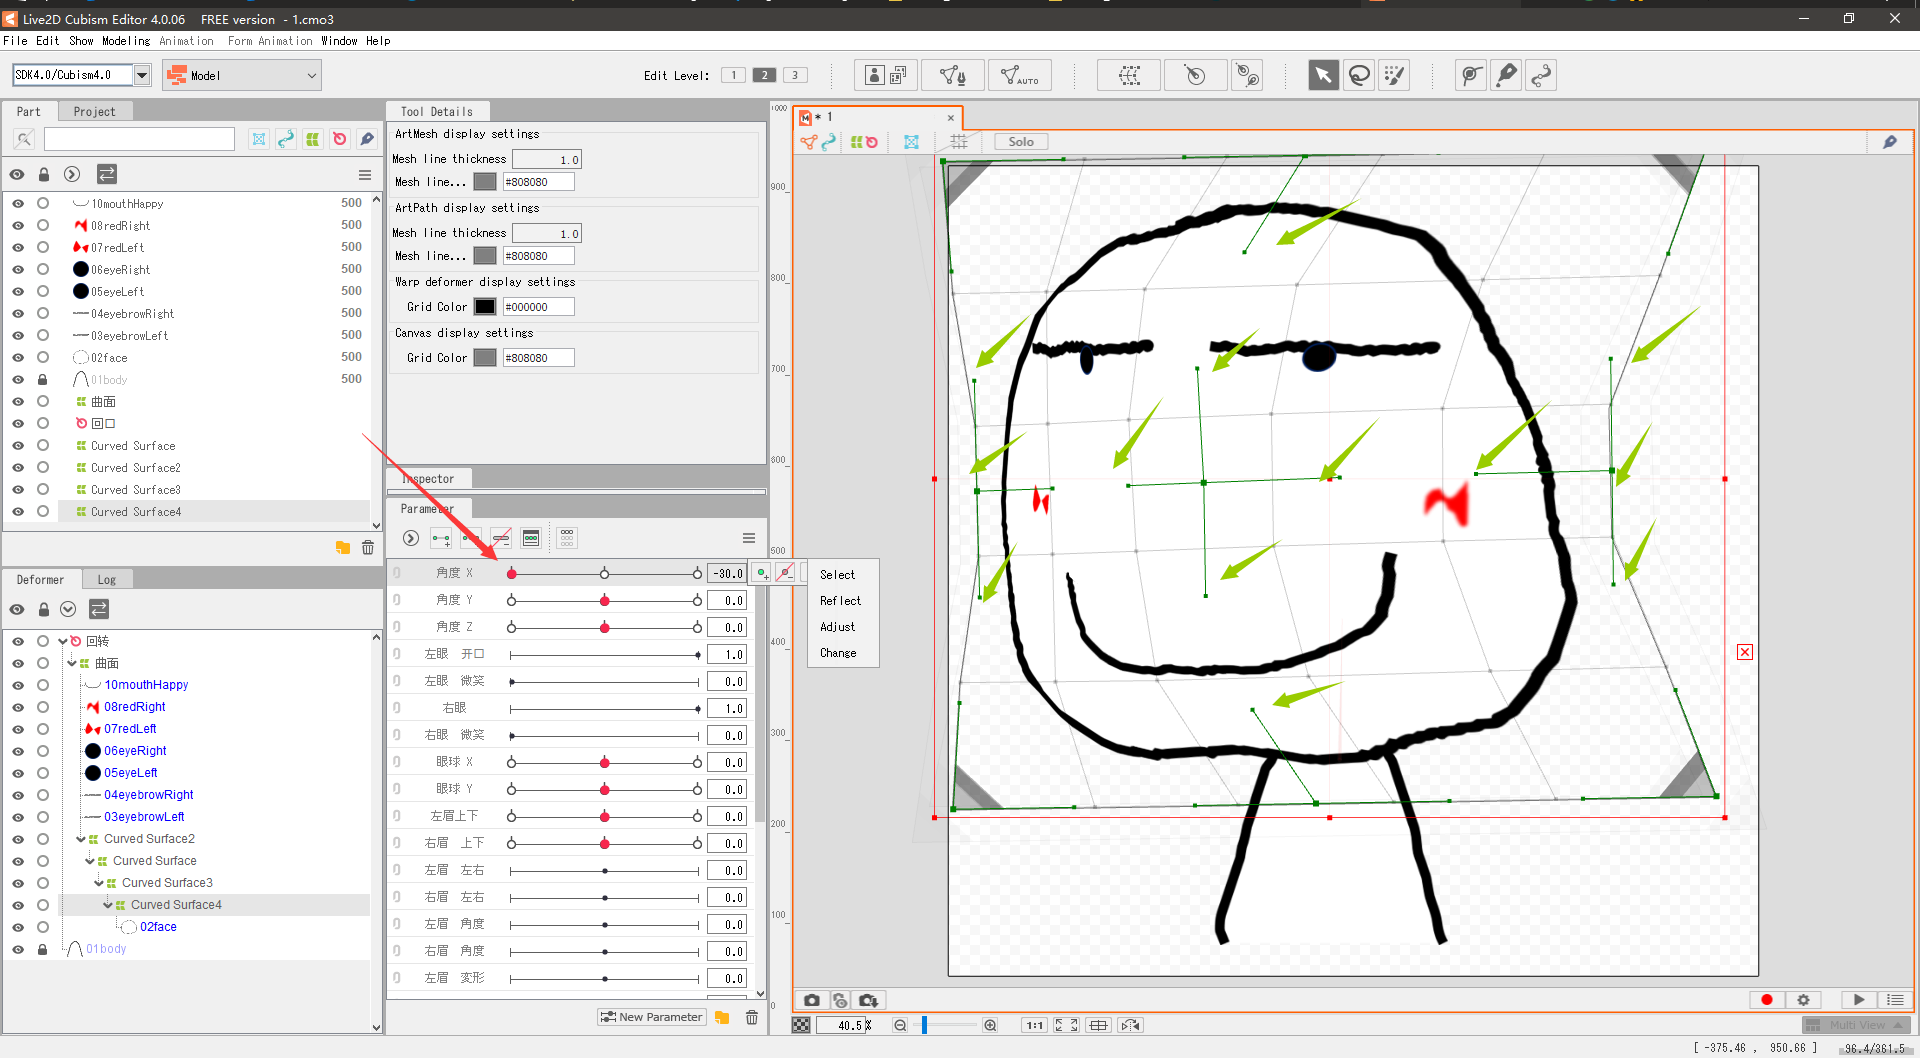Select the Brush selection tool
Viewport: 1920px width, 1058px height.
point(1394,75)
